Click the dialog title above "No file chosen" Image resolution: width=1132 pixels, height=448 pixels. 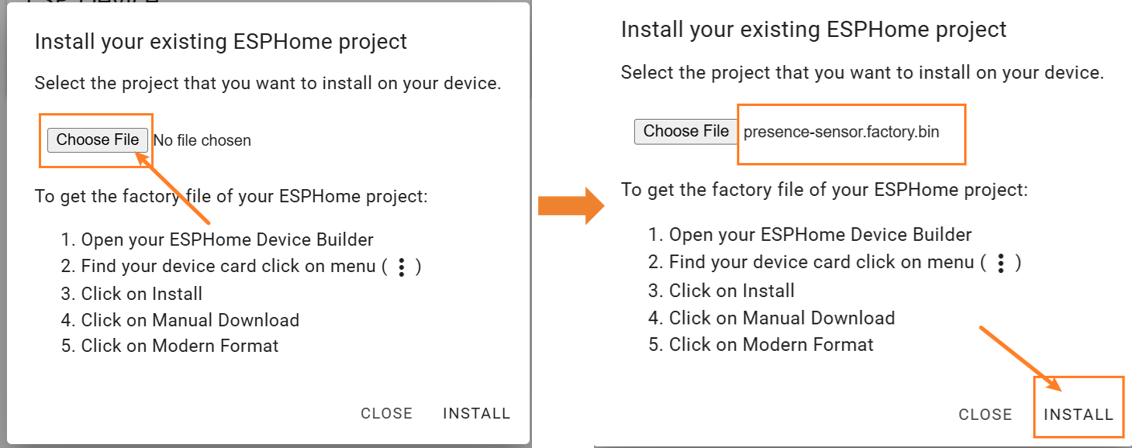click(221, 42)
